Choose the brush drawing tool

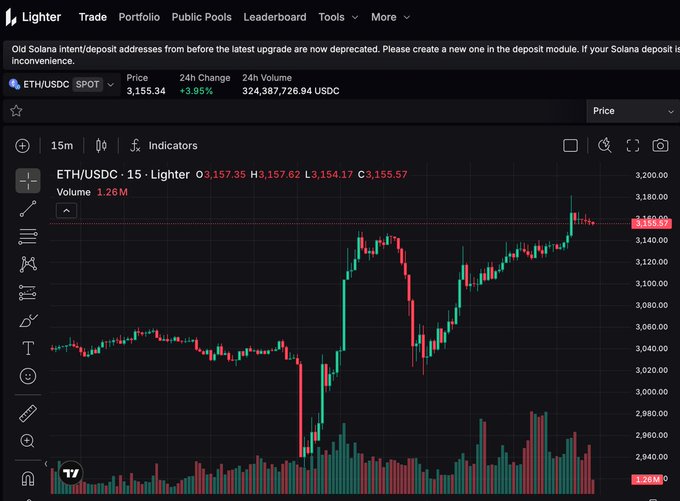pyautogui.click(x=28, y=321)
